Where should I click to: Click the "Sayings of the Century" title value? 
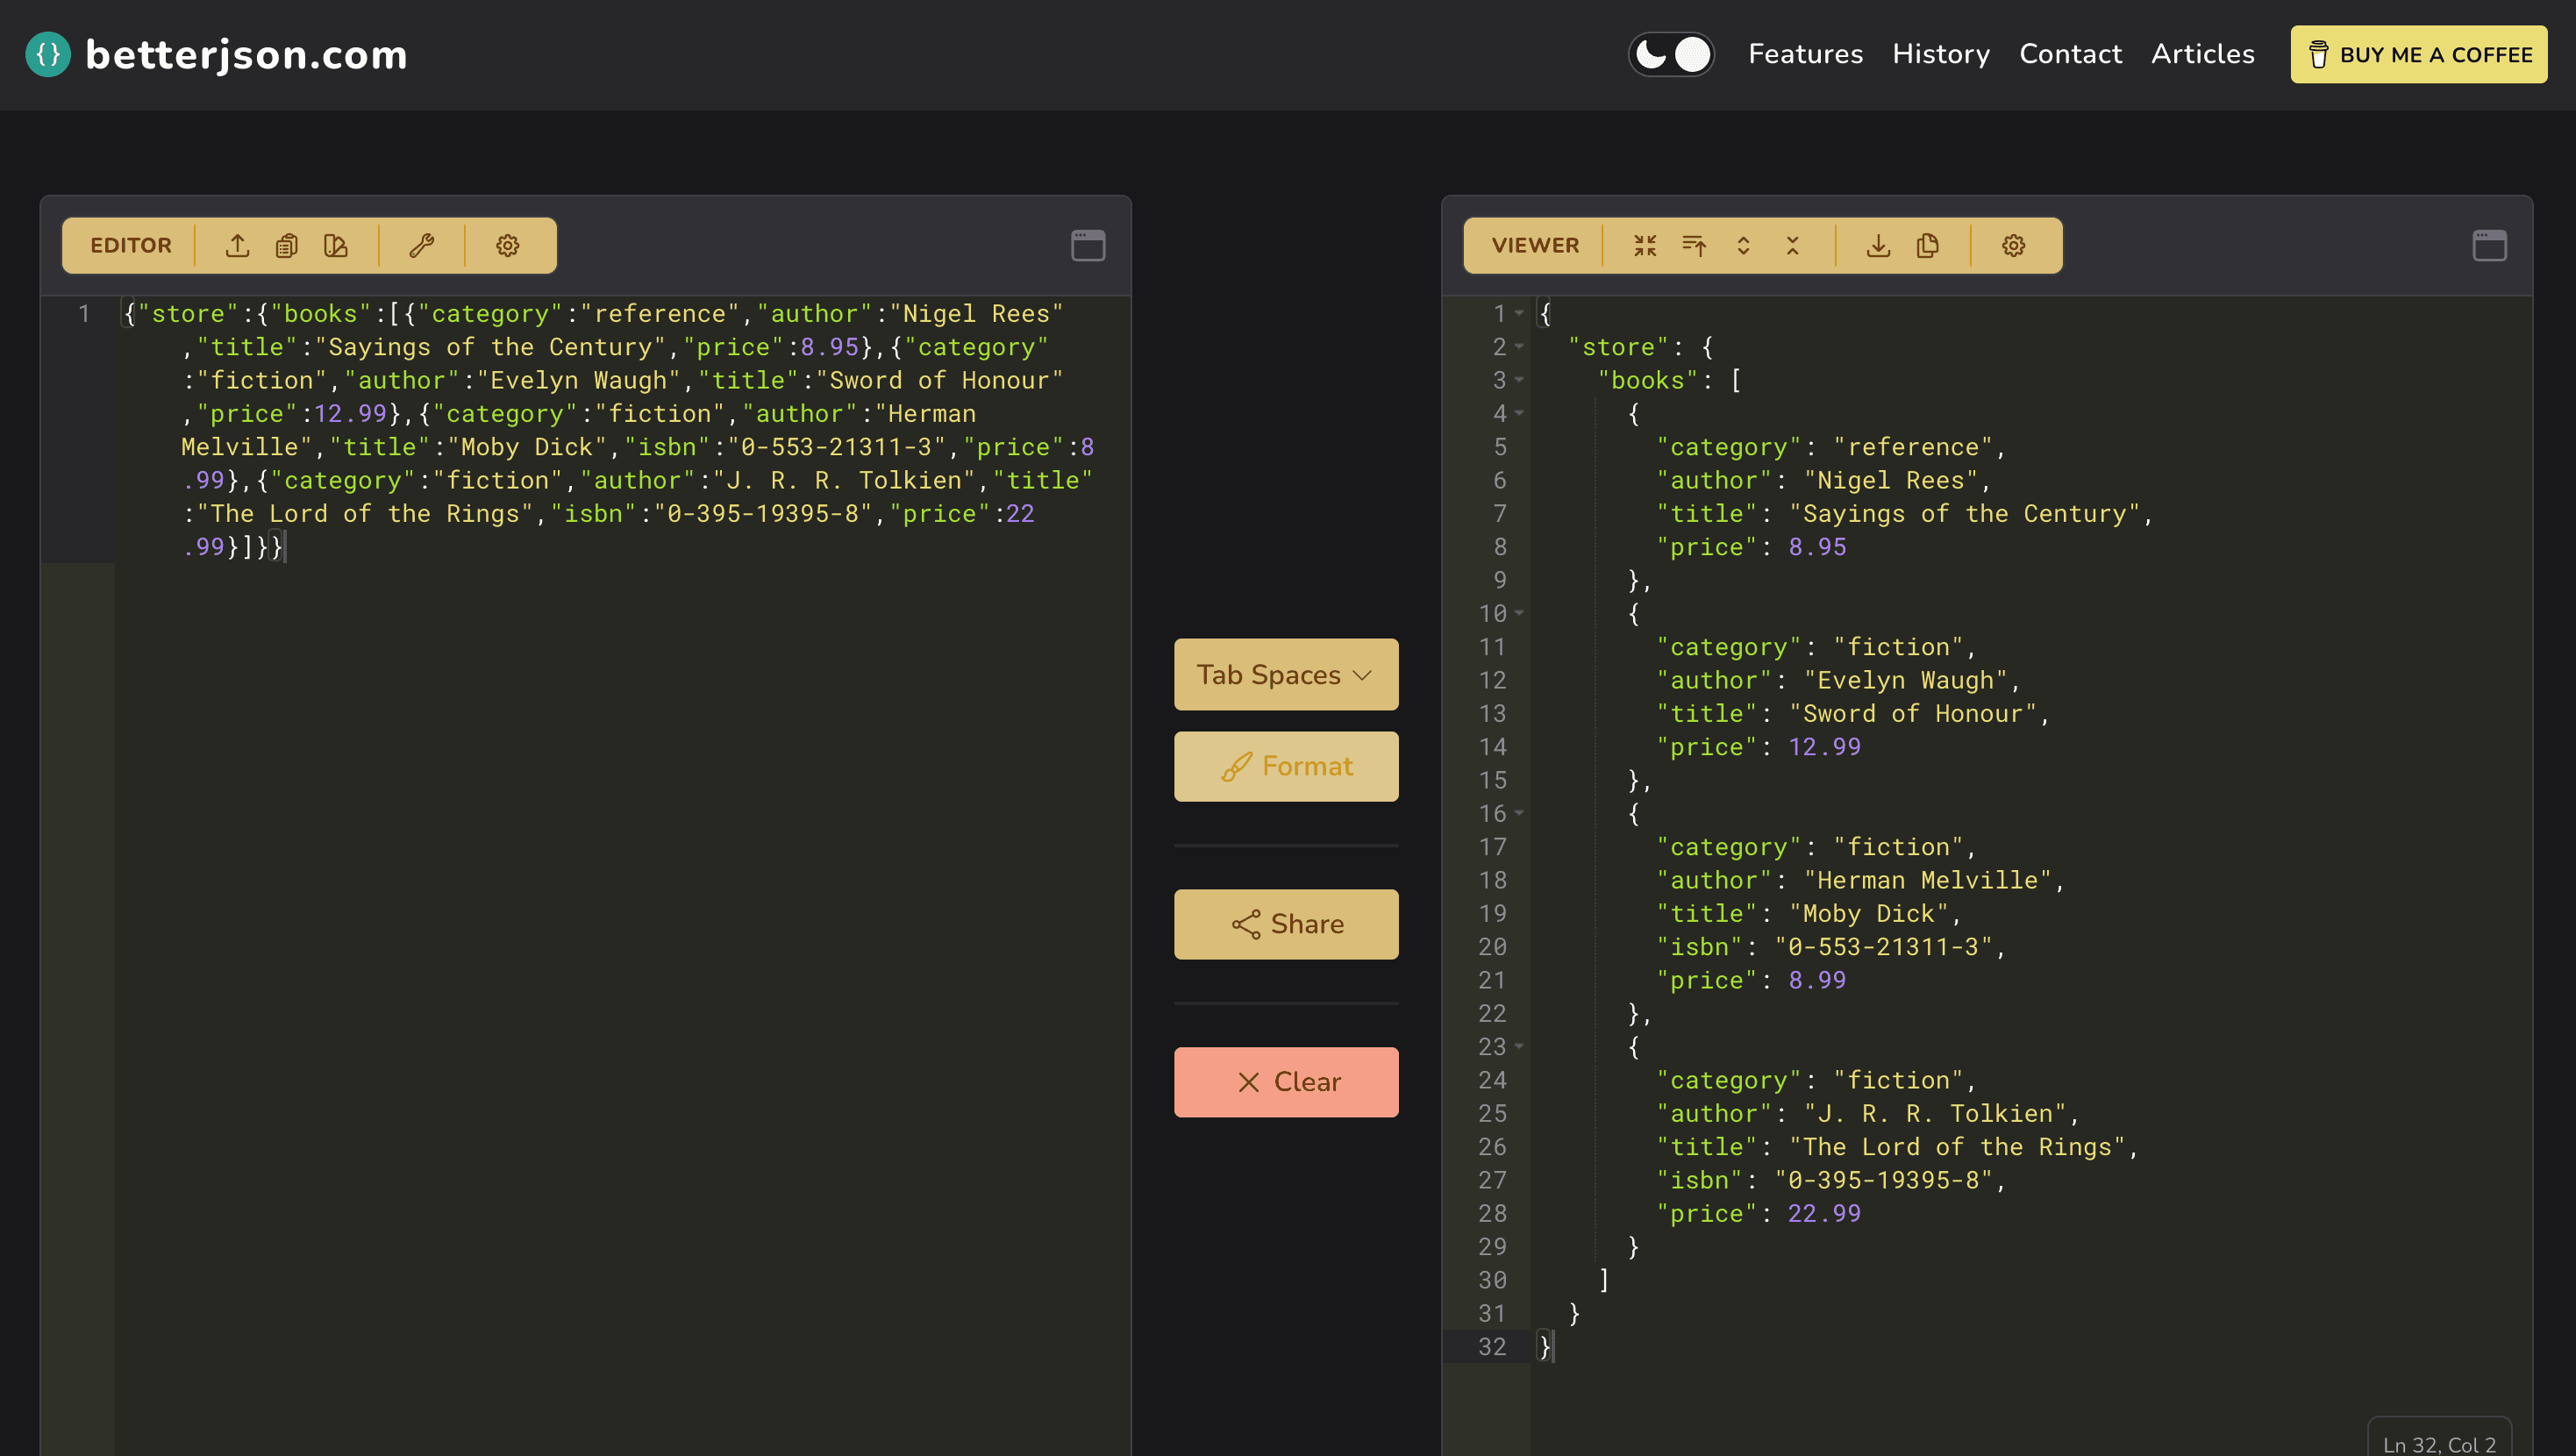tap(1964, 514)
